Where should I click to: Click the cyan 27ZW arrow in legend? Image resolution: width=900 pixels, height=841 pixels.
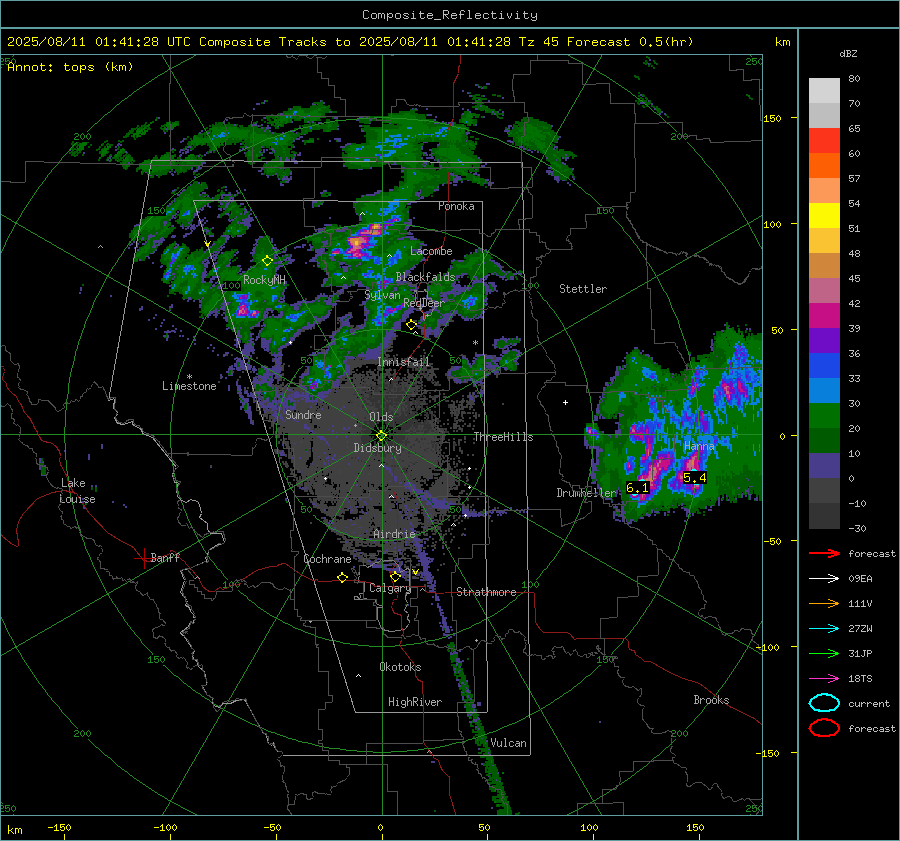[x=824, y=629]
